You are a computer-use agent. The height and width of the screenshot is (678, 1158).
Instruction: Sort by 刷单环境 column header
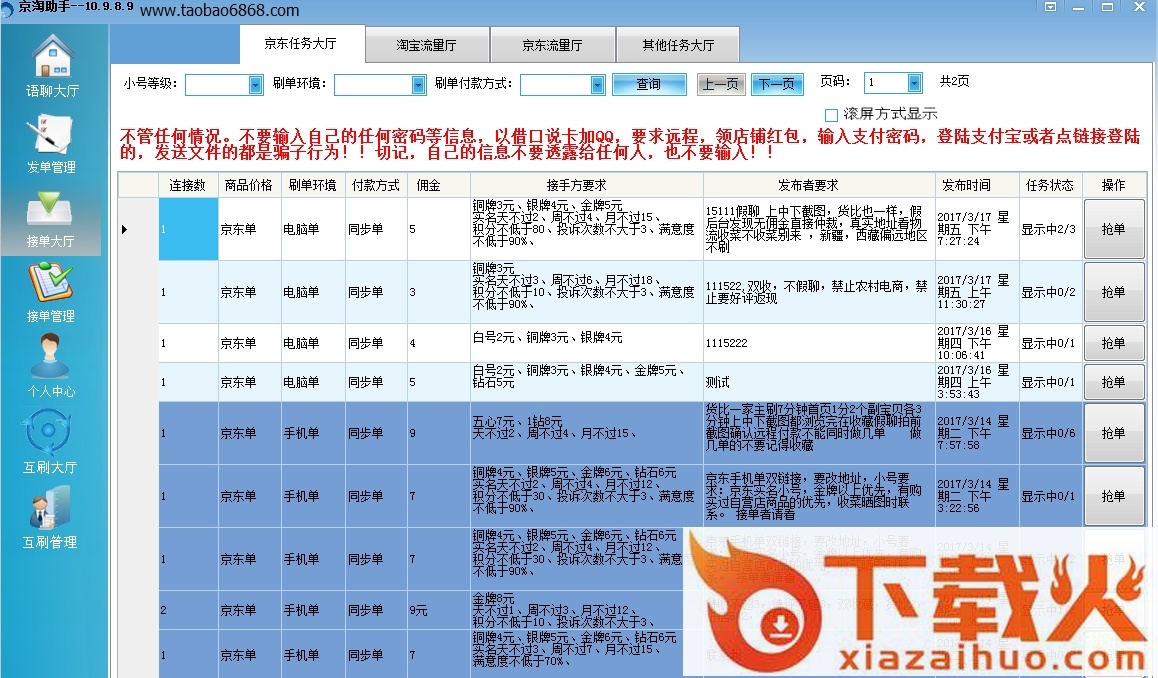coord(312,185)
